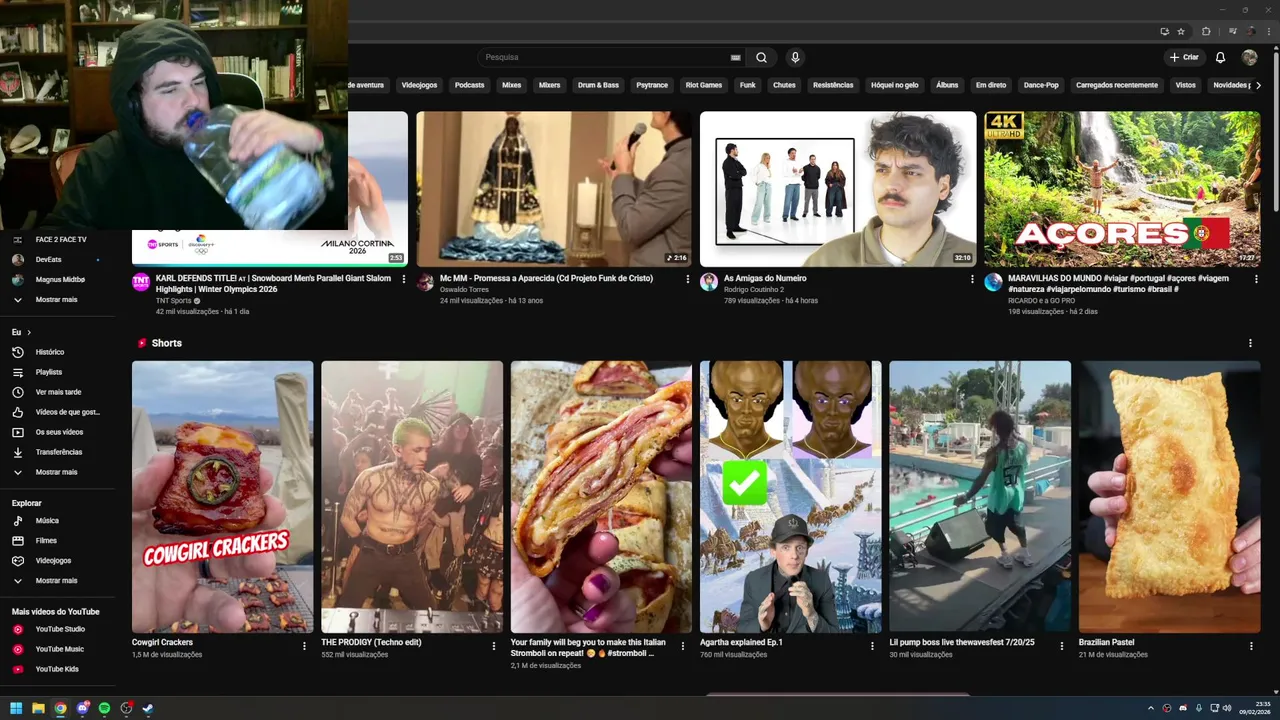The height and width of the screenshot is (720, 1280).
Task: Select the Hóquei no gelo chip
Action: click(895, 85)
